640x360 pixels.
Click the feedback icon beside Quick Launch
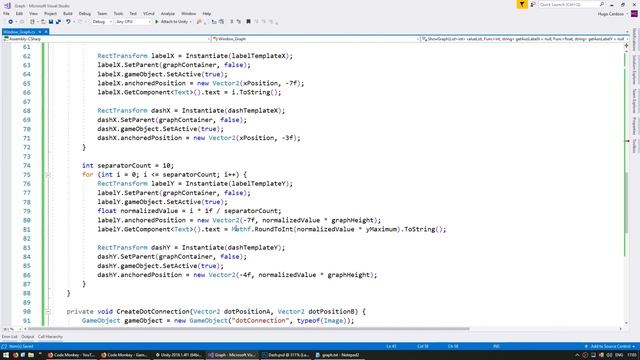click(x=533, y=4)
